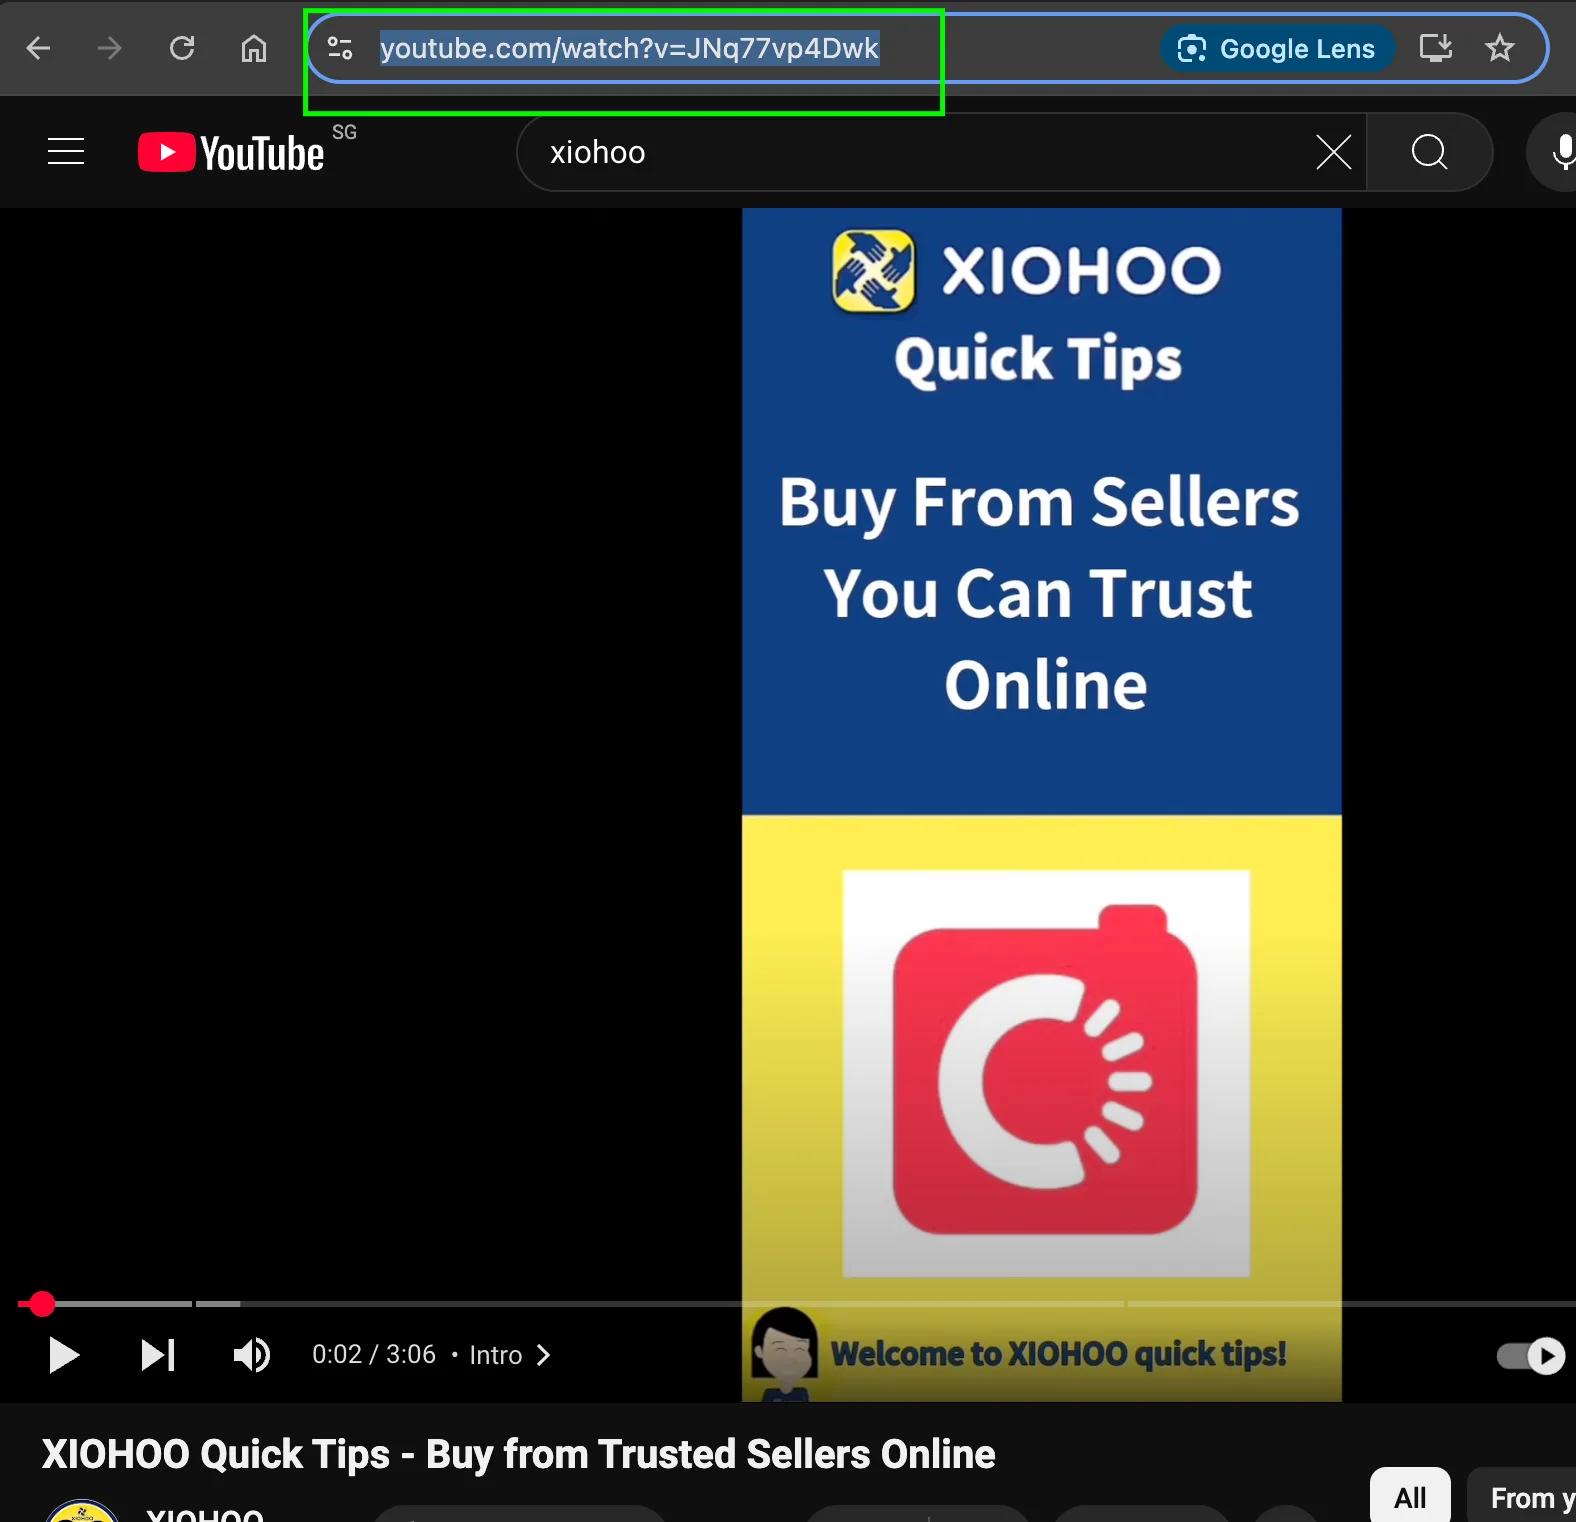
Task: Clear the xiohoo search text
Action: pos(1333,153)
